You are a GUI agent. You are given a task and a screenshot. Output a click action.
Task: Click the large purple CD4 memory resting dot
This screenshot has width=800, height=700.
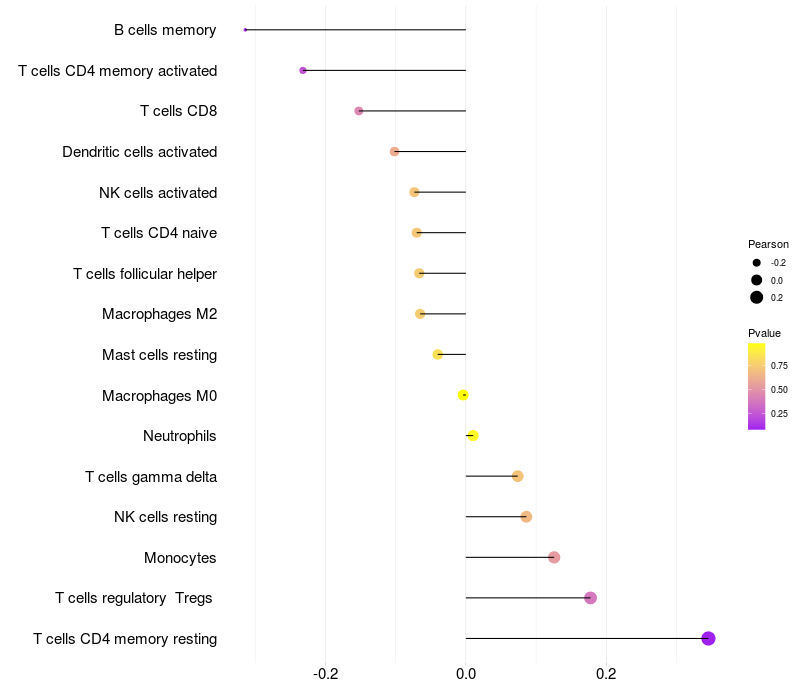[708, 638]
